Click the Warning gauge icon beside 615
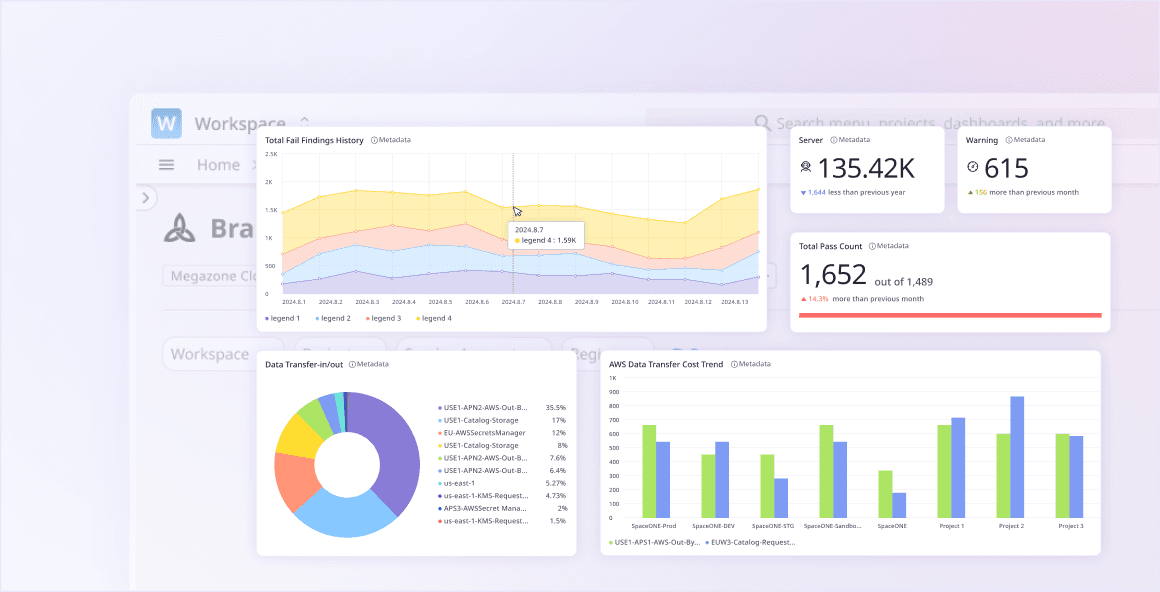1160x592 pixels. click(973, 168)
